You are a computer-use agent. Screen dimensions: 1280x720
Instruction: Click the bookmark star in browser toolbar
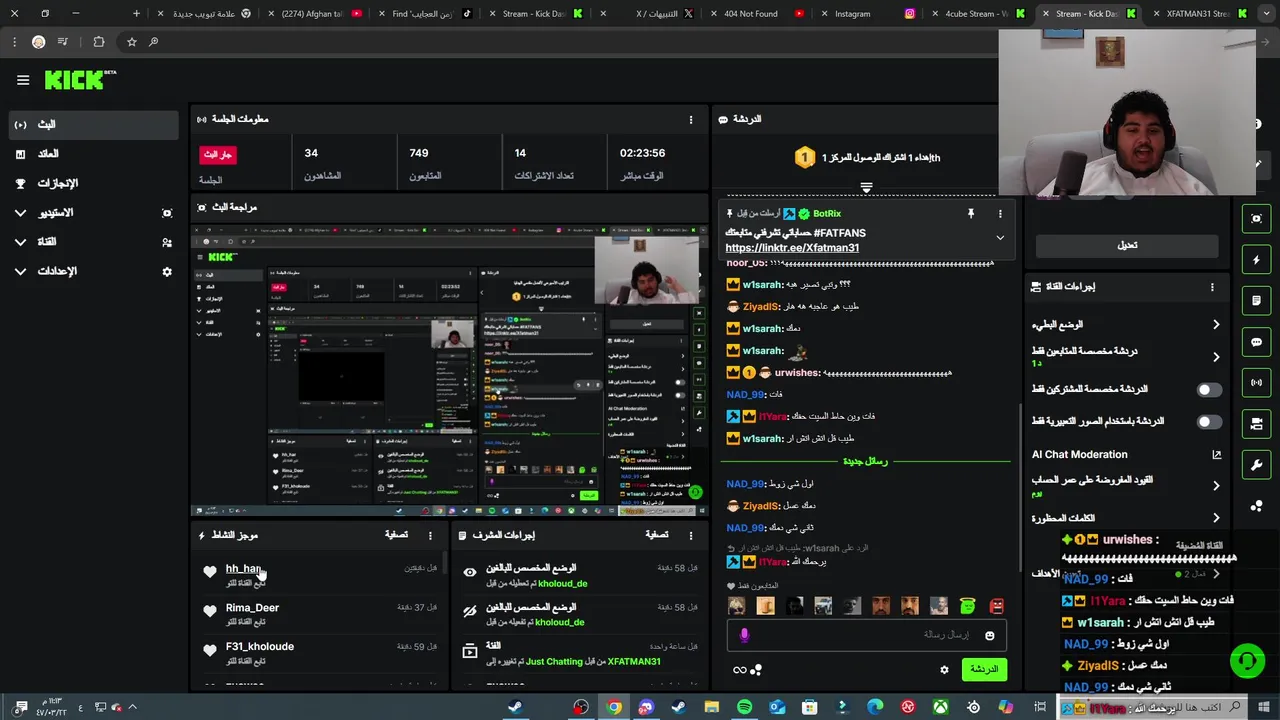pyautogui.click(x=131, y=42)
